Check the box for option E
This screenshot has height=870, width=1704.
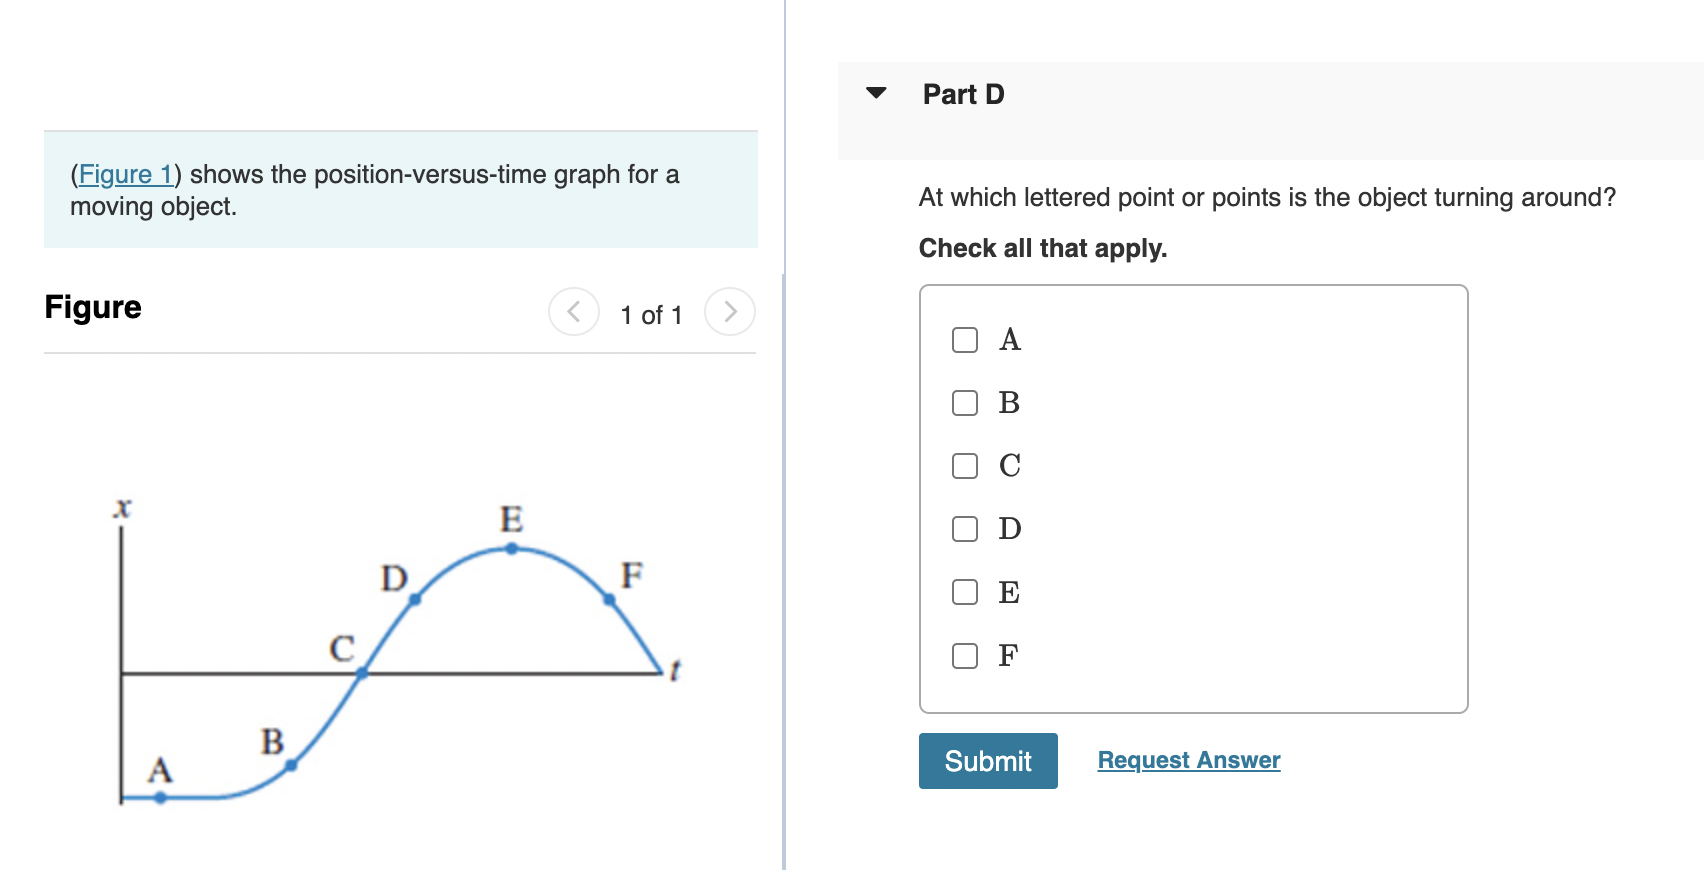tap(963, 592)
